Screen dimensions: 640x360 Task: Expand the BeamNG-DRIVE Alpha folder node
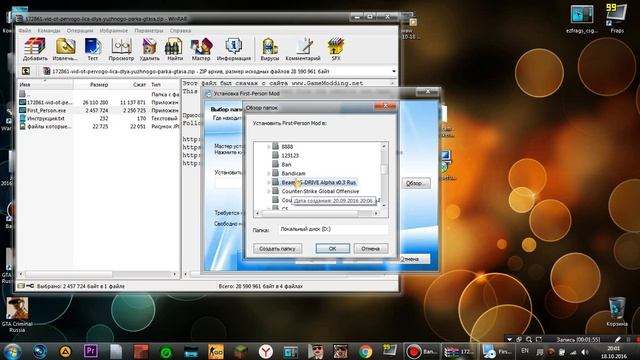[x=269, y=182]
